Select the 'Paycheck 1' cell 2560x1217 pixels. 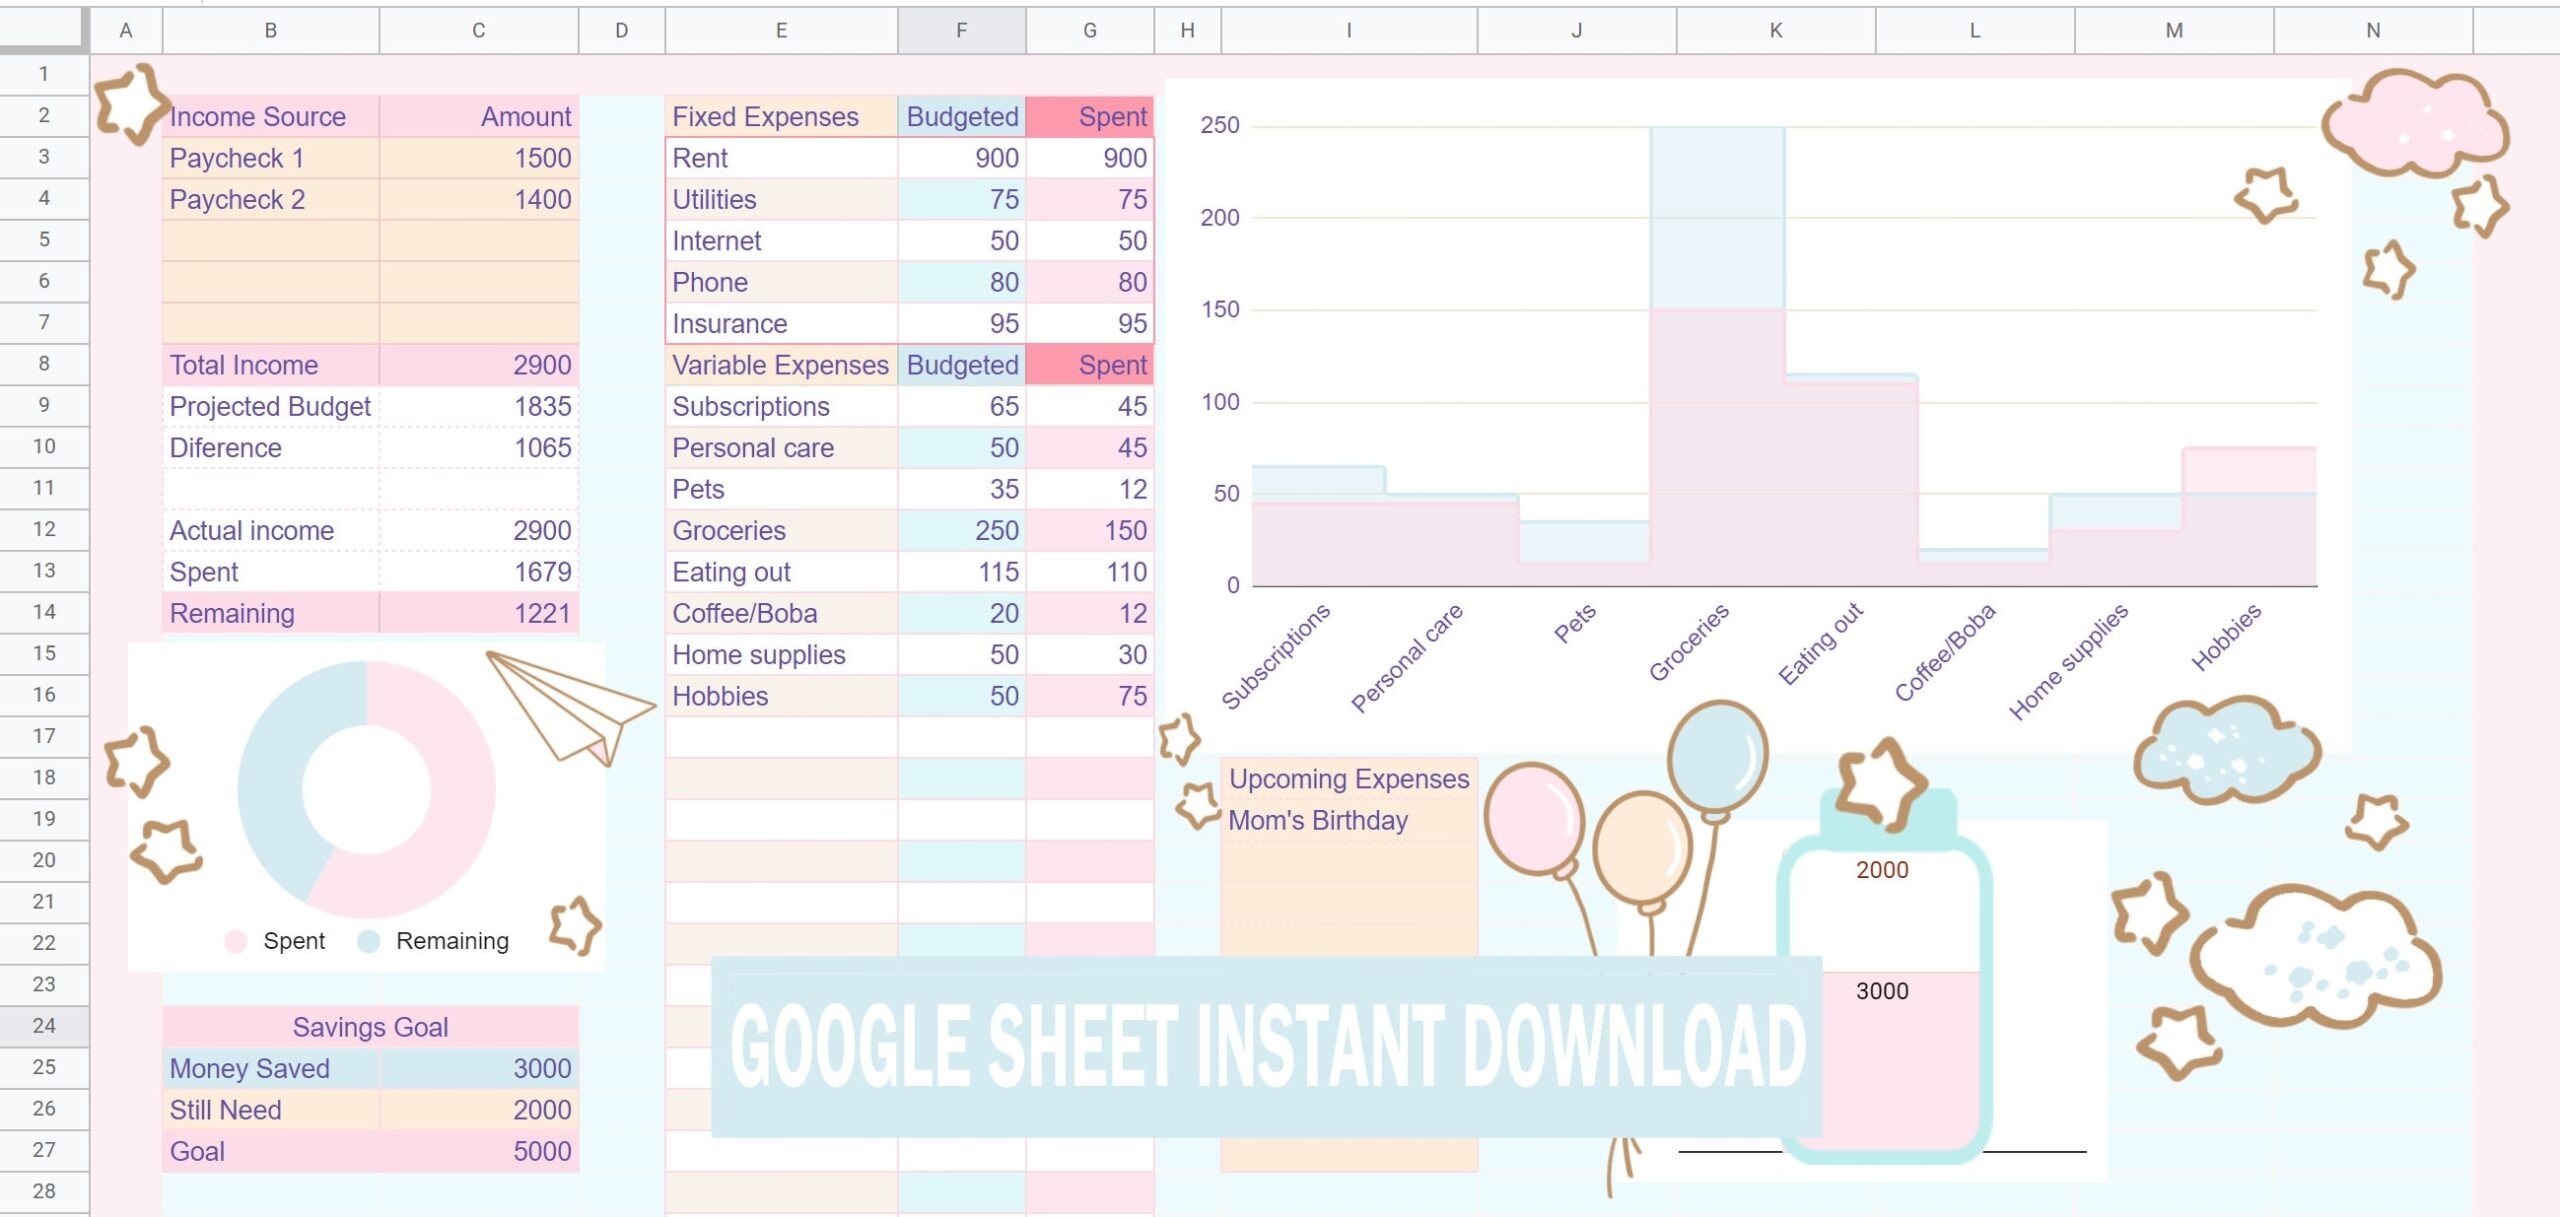point(270,158)
